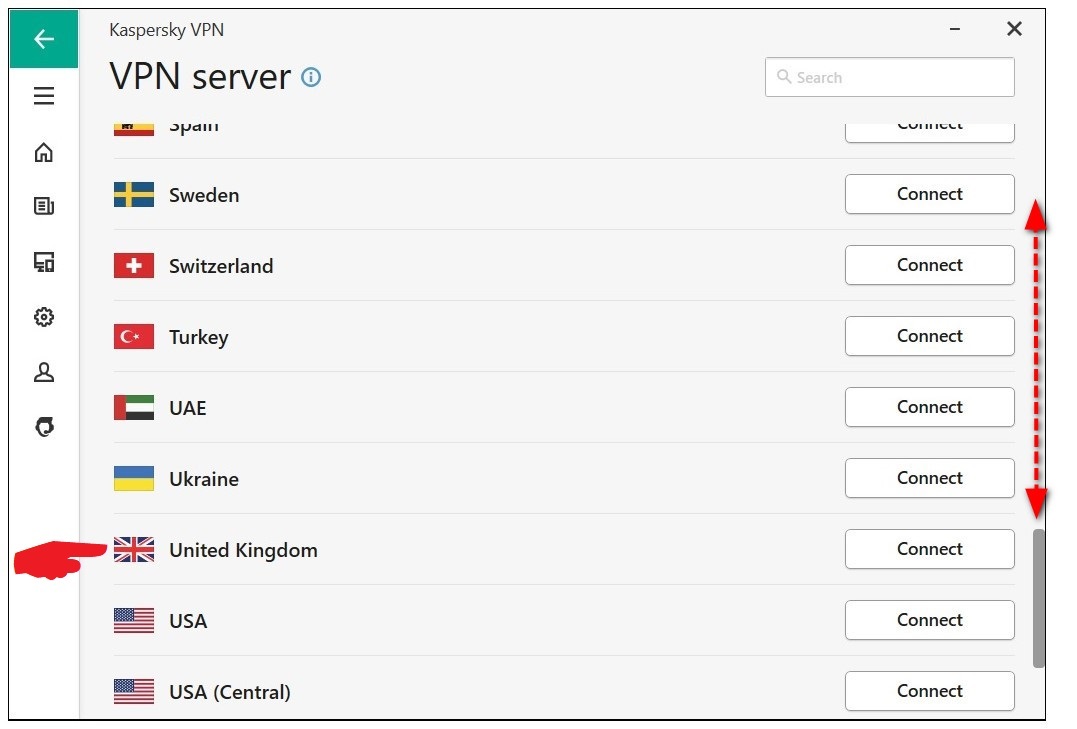The height and width of the screenshot is (729, 1077).
Task: Open the hamburger menu in sidebar
Action: 43,97
